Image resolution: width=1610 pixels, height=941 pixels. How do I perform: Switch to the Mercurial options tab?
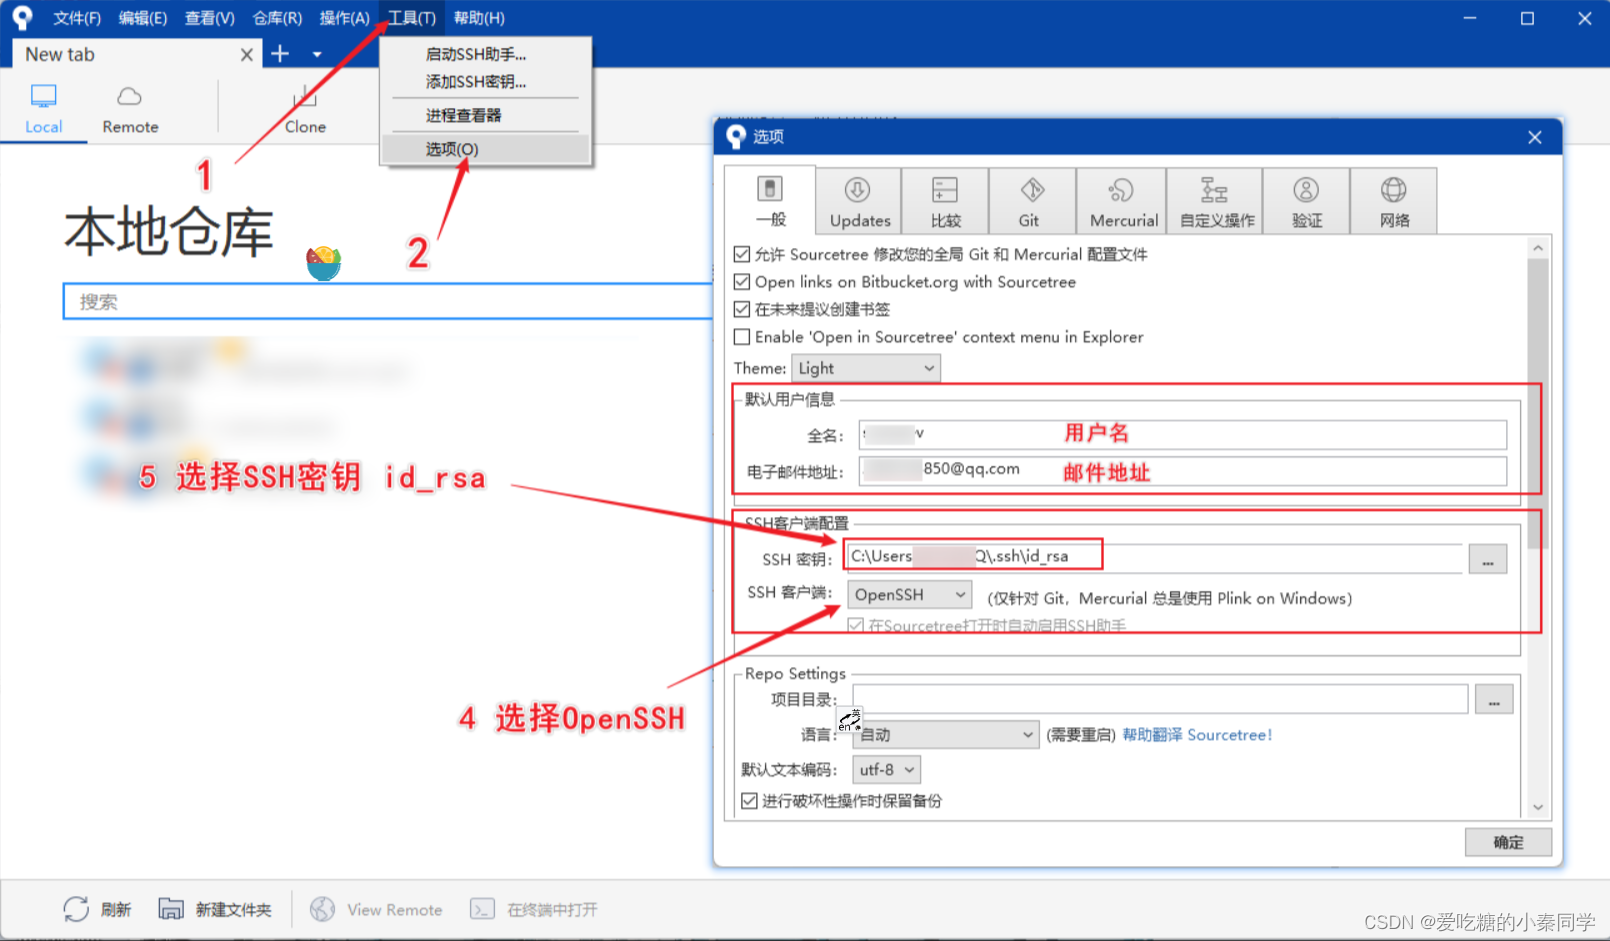pyautogui.click(x=1122, y=201)
